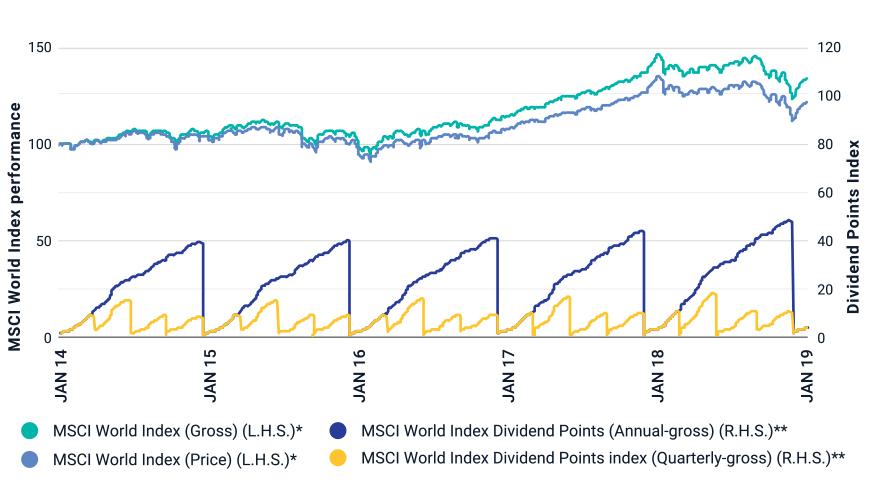The width and height of the screenshot is (870, 488).
Task: Click the 150 tick on left axis
Action: tap(40, 47)
